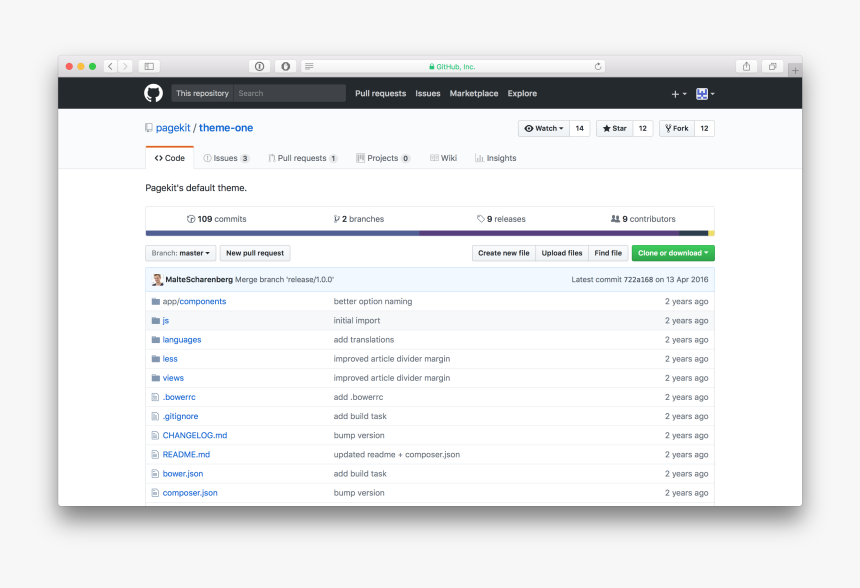Click Safari's sidebar toggle icon
The image size is (860, 588).
click(x=149, y=66)
